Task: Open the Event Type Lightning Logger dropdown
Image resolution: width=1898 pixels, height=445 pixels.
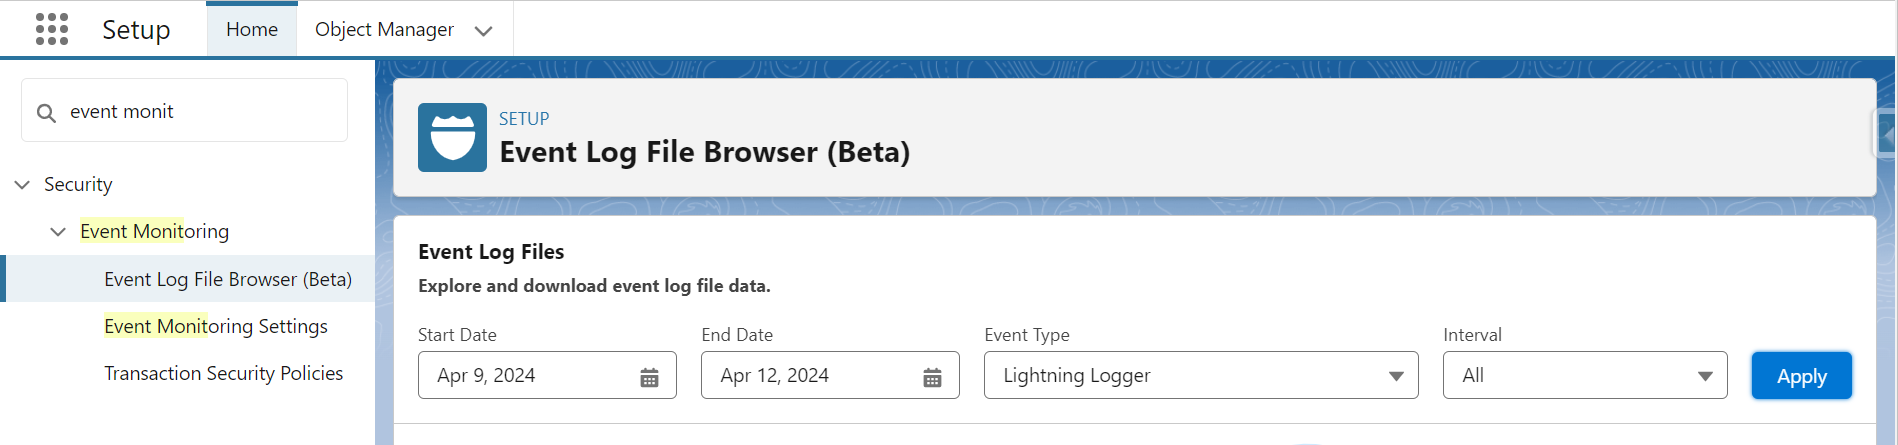Action: 1201,375
